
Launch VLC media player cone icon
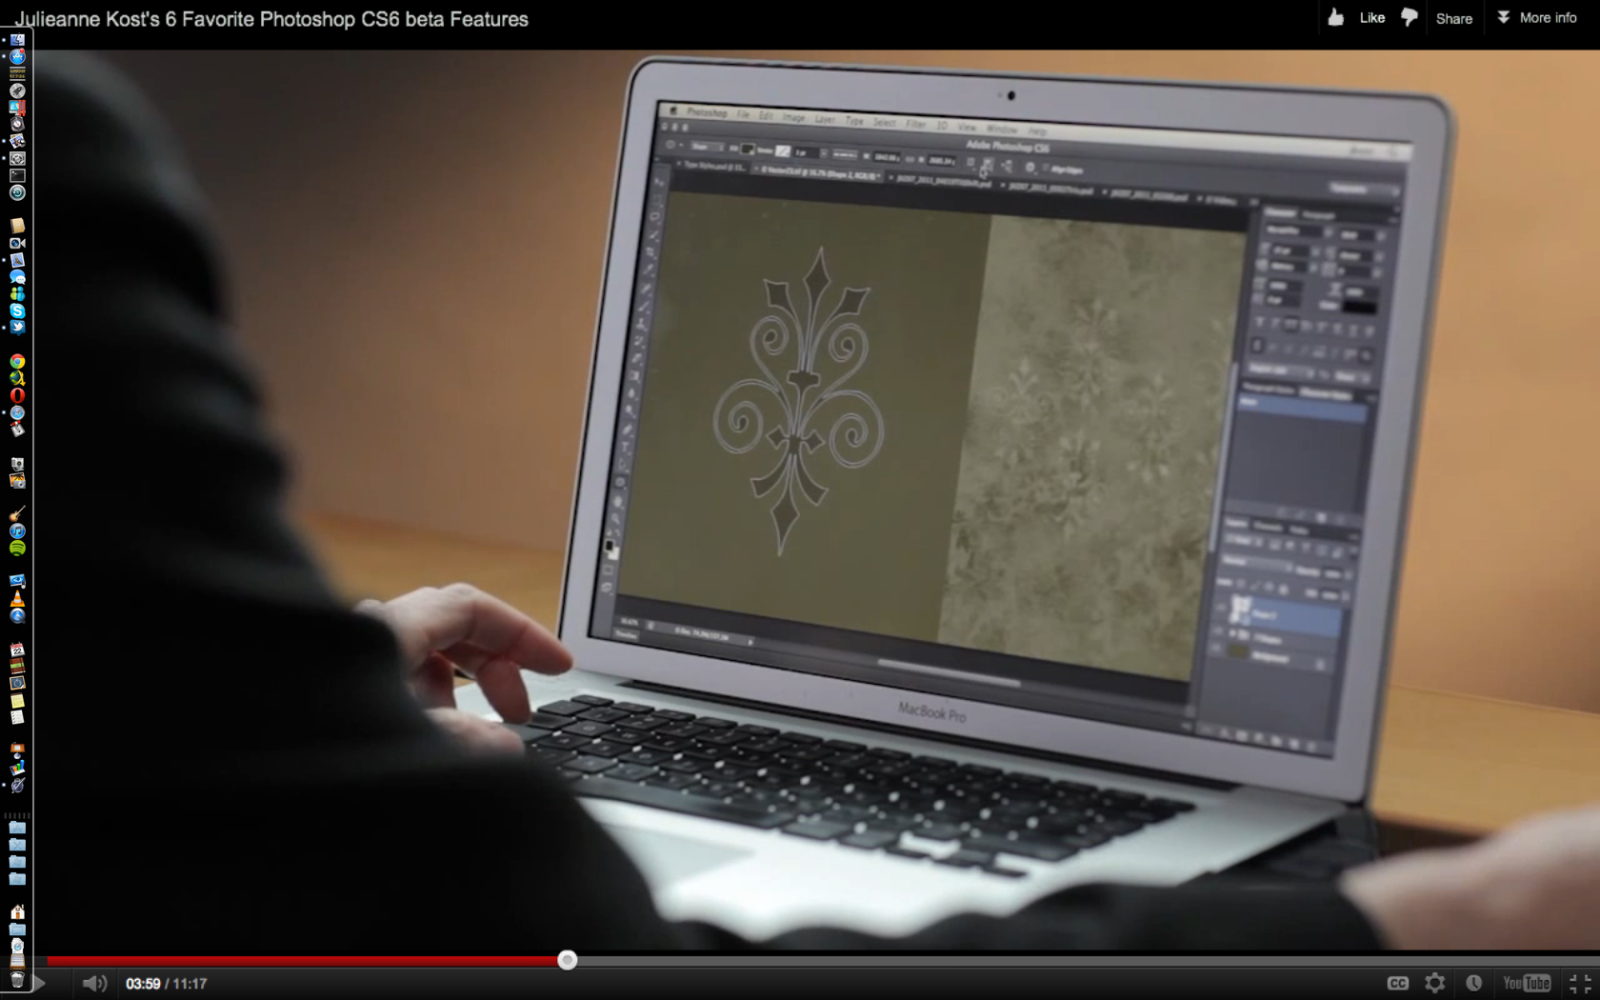click(17, 599)
